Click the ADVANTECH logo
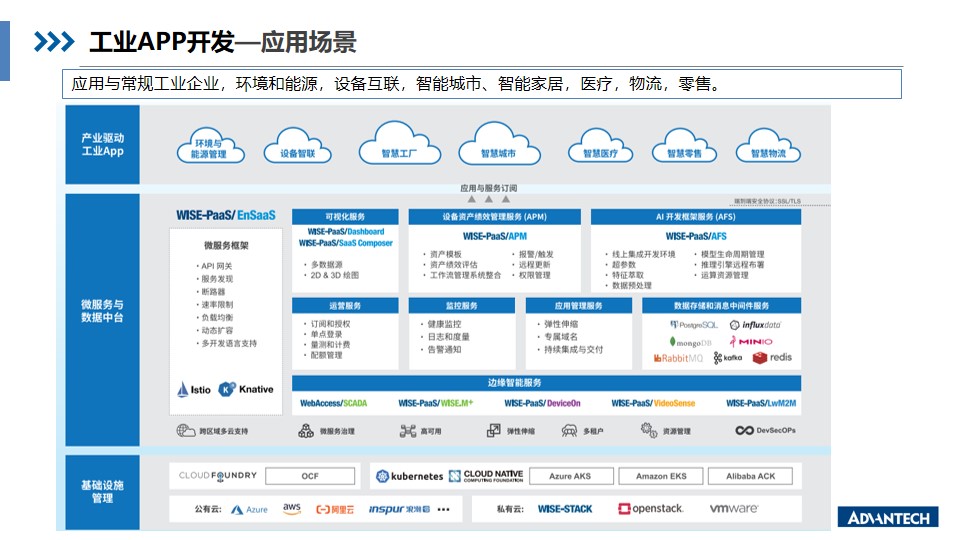Viewport: 960px width, 540px height. (888, 517)
